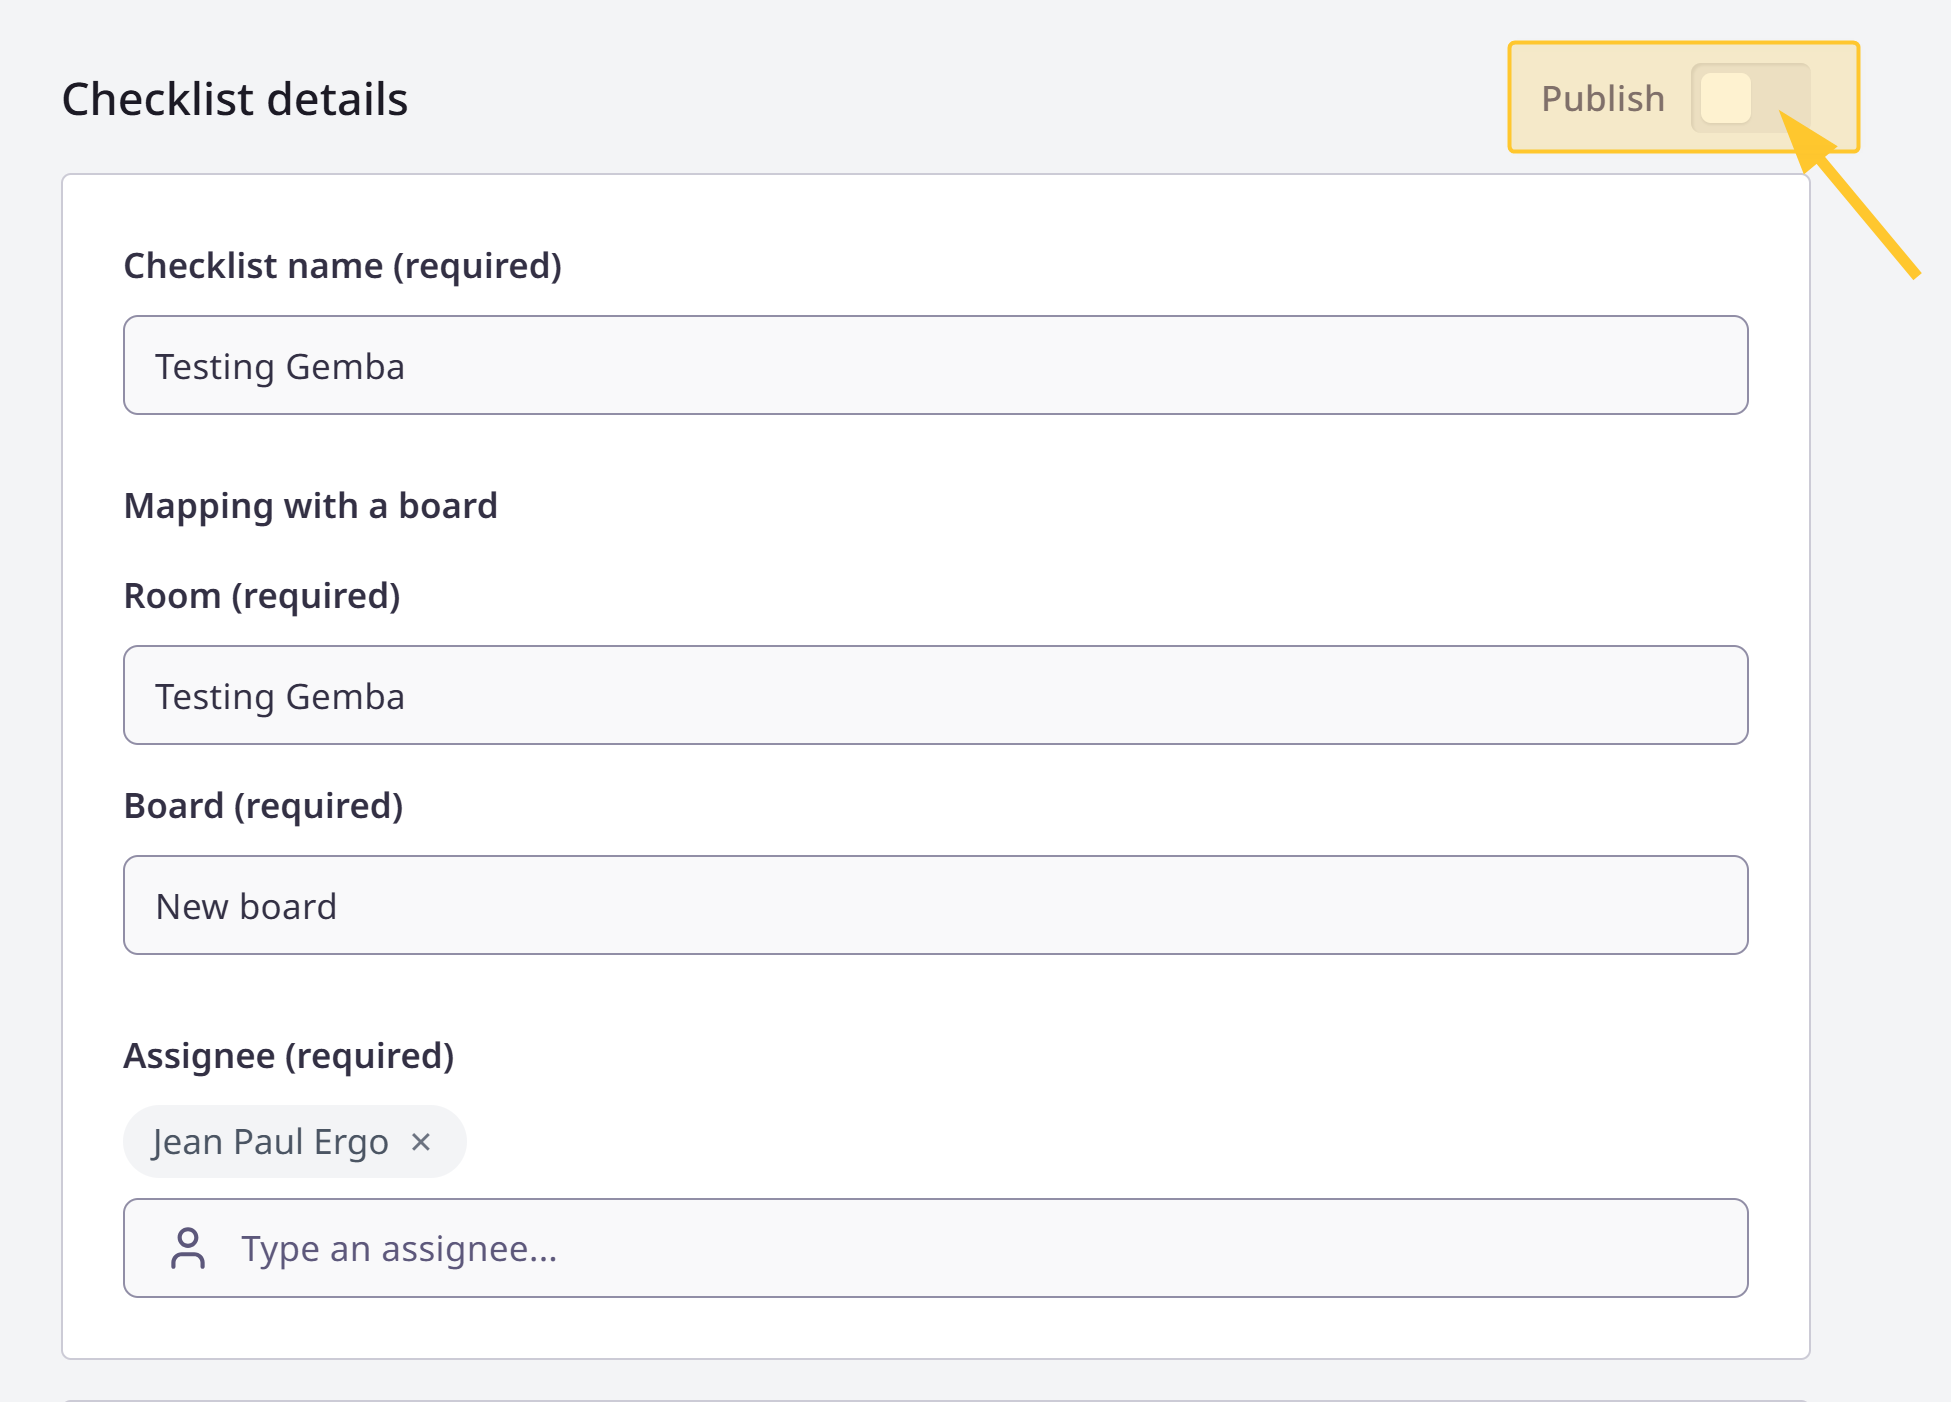This screenshot has width=1951, height=1402.
Task: Click the person icon in assignee field
Action: tap(188, 1248)
